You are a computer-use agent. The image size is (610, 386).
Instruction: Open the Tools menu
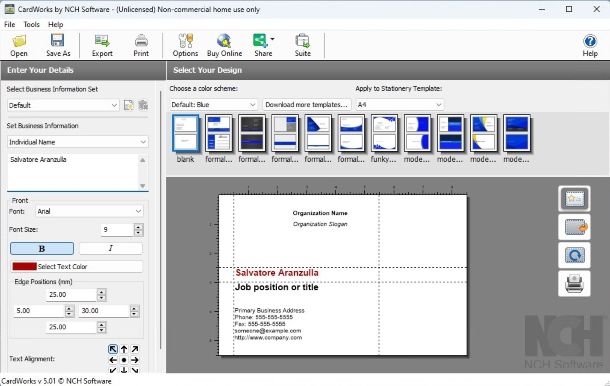click(32, 24)
